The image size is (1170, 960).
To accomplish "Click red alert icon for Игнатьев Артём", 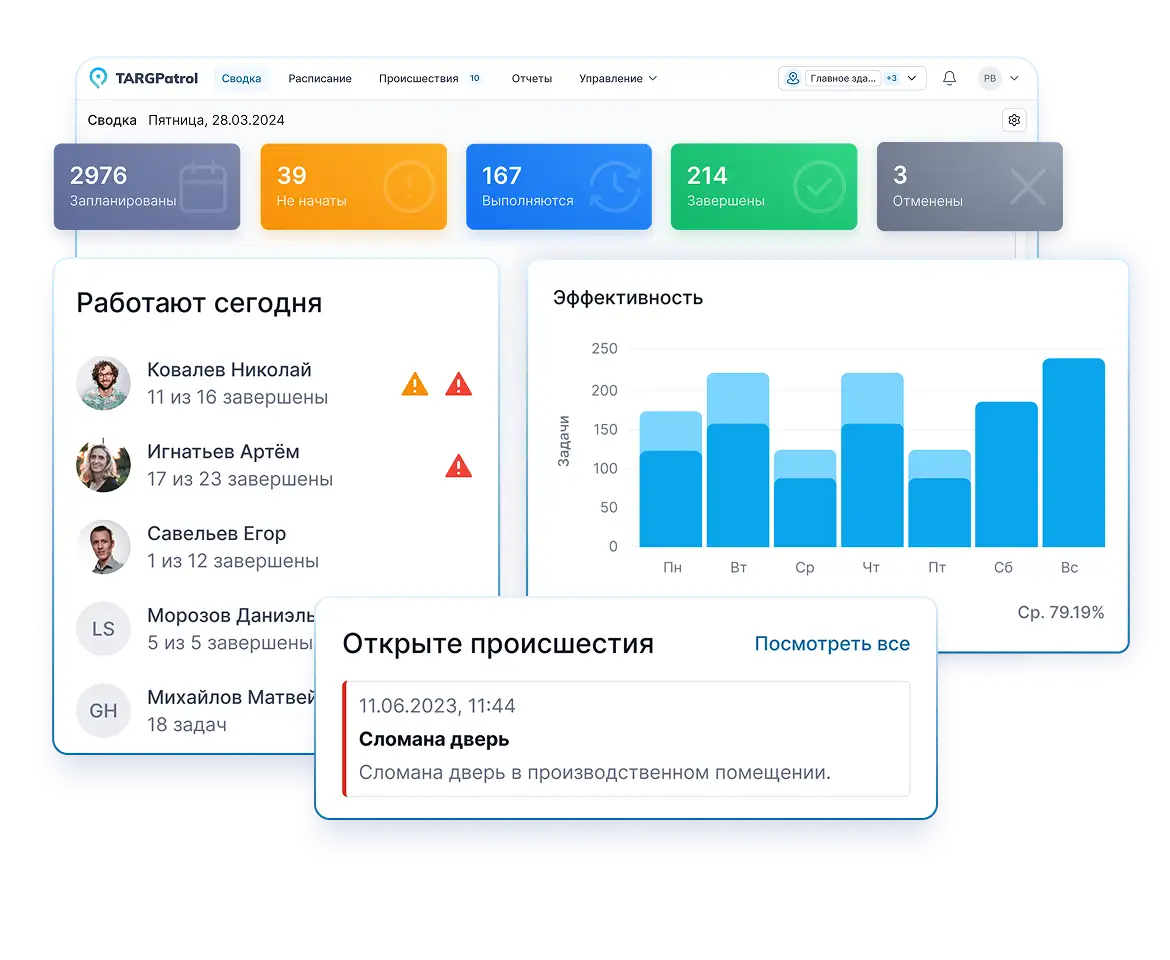I will [458, 466].
